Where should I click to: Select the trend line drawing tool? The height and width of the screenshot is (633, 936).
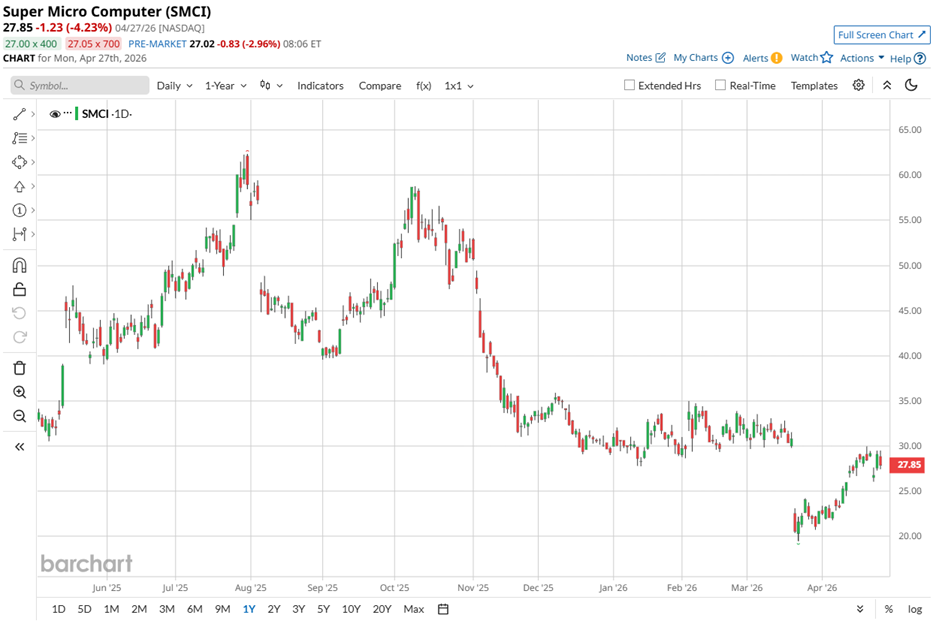click(x=19, y=114)
